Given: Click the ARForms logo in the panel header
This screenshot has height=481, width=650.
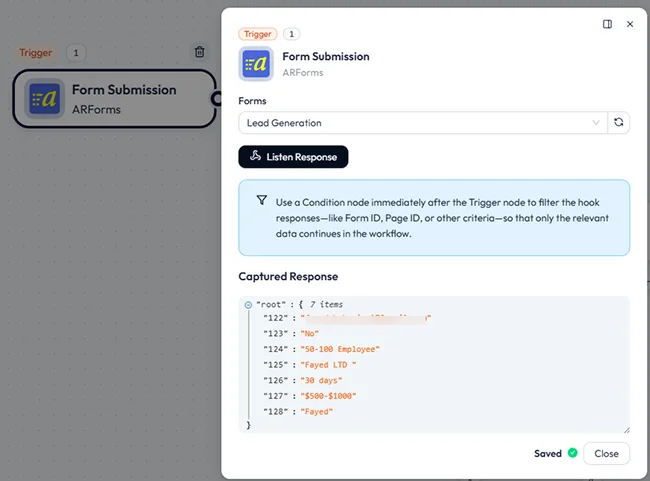Looking at the screenshot, I should [256, 64].
